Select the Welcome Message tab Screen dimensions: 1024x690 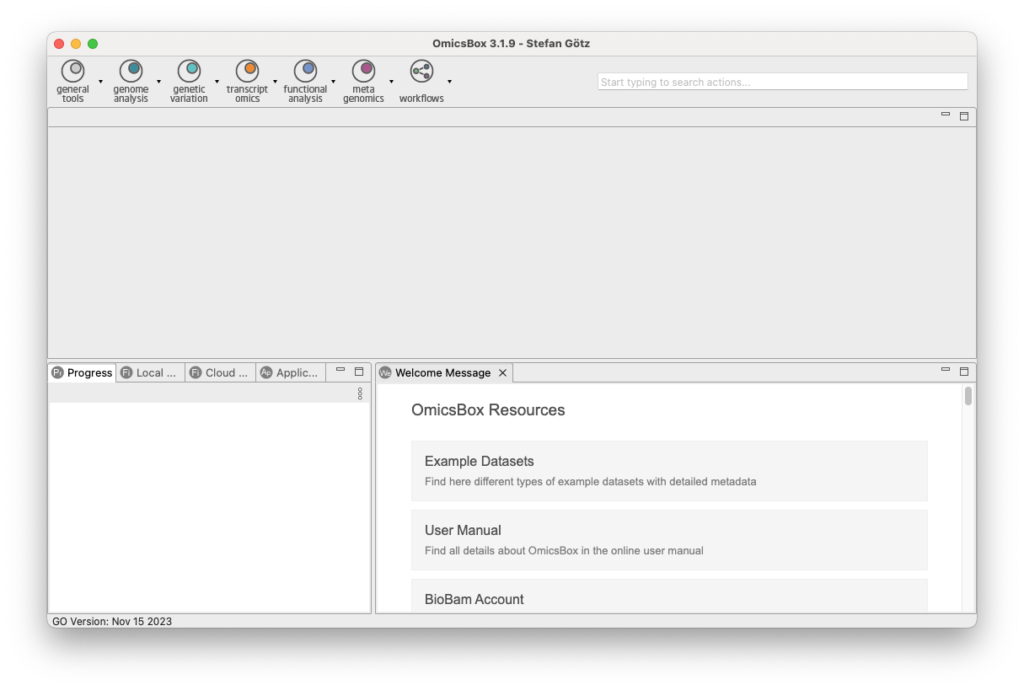click(443, 373)
